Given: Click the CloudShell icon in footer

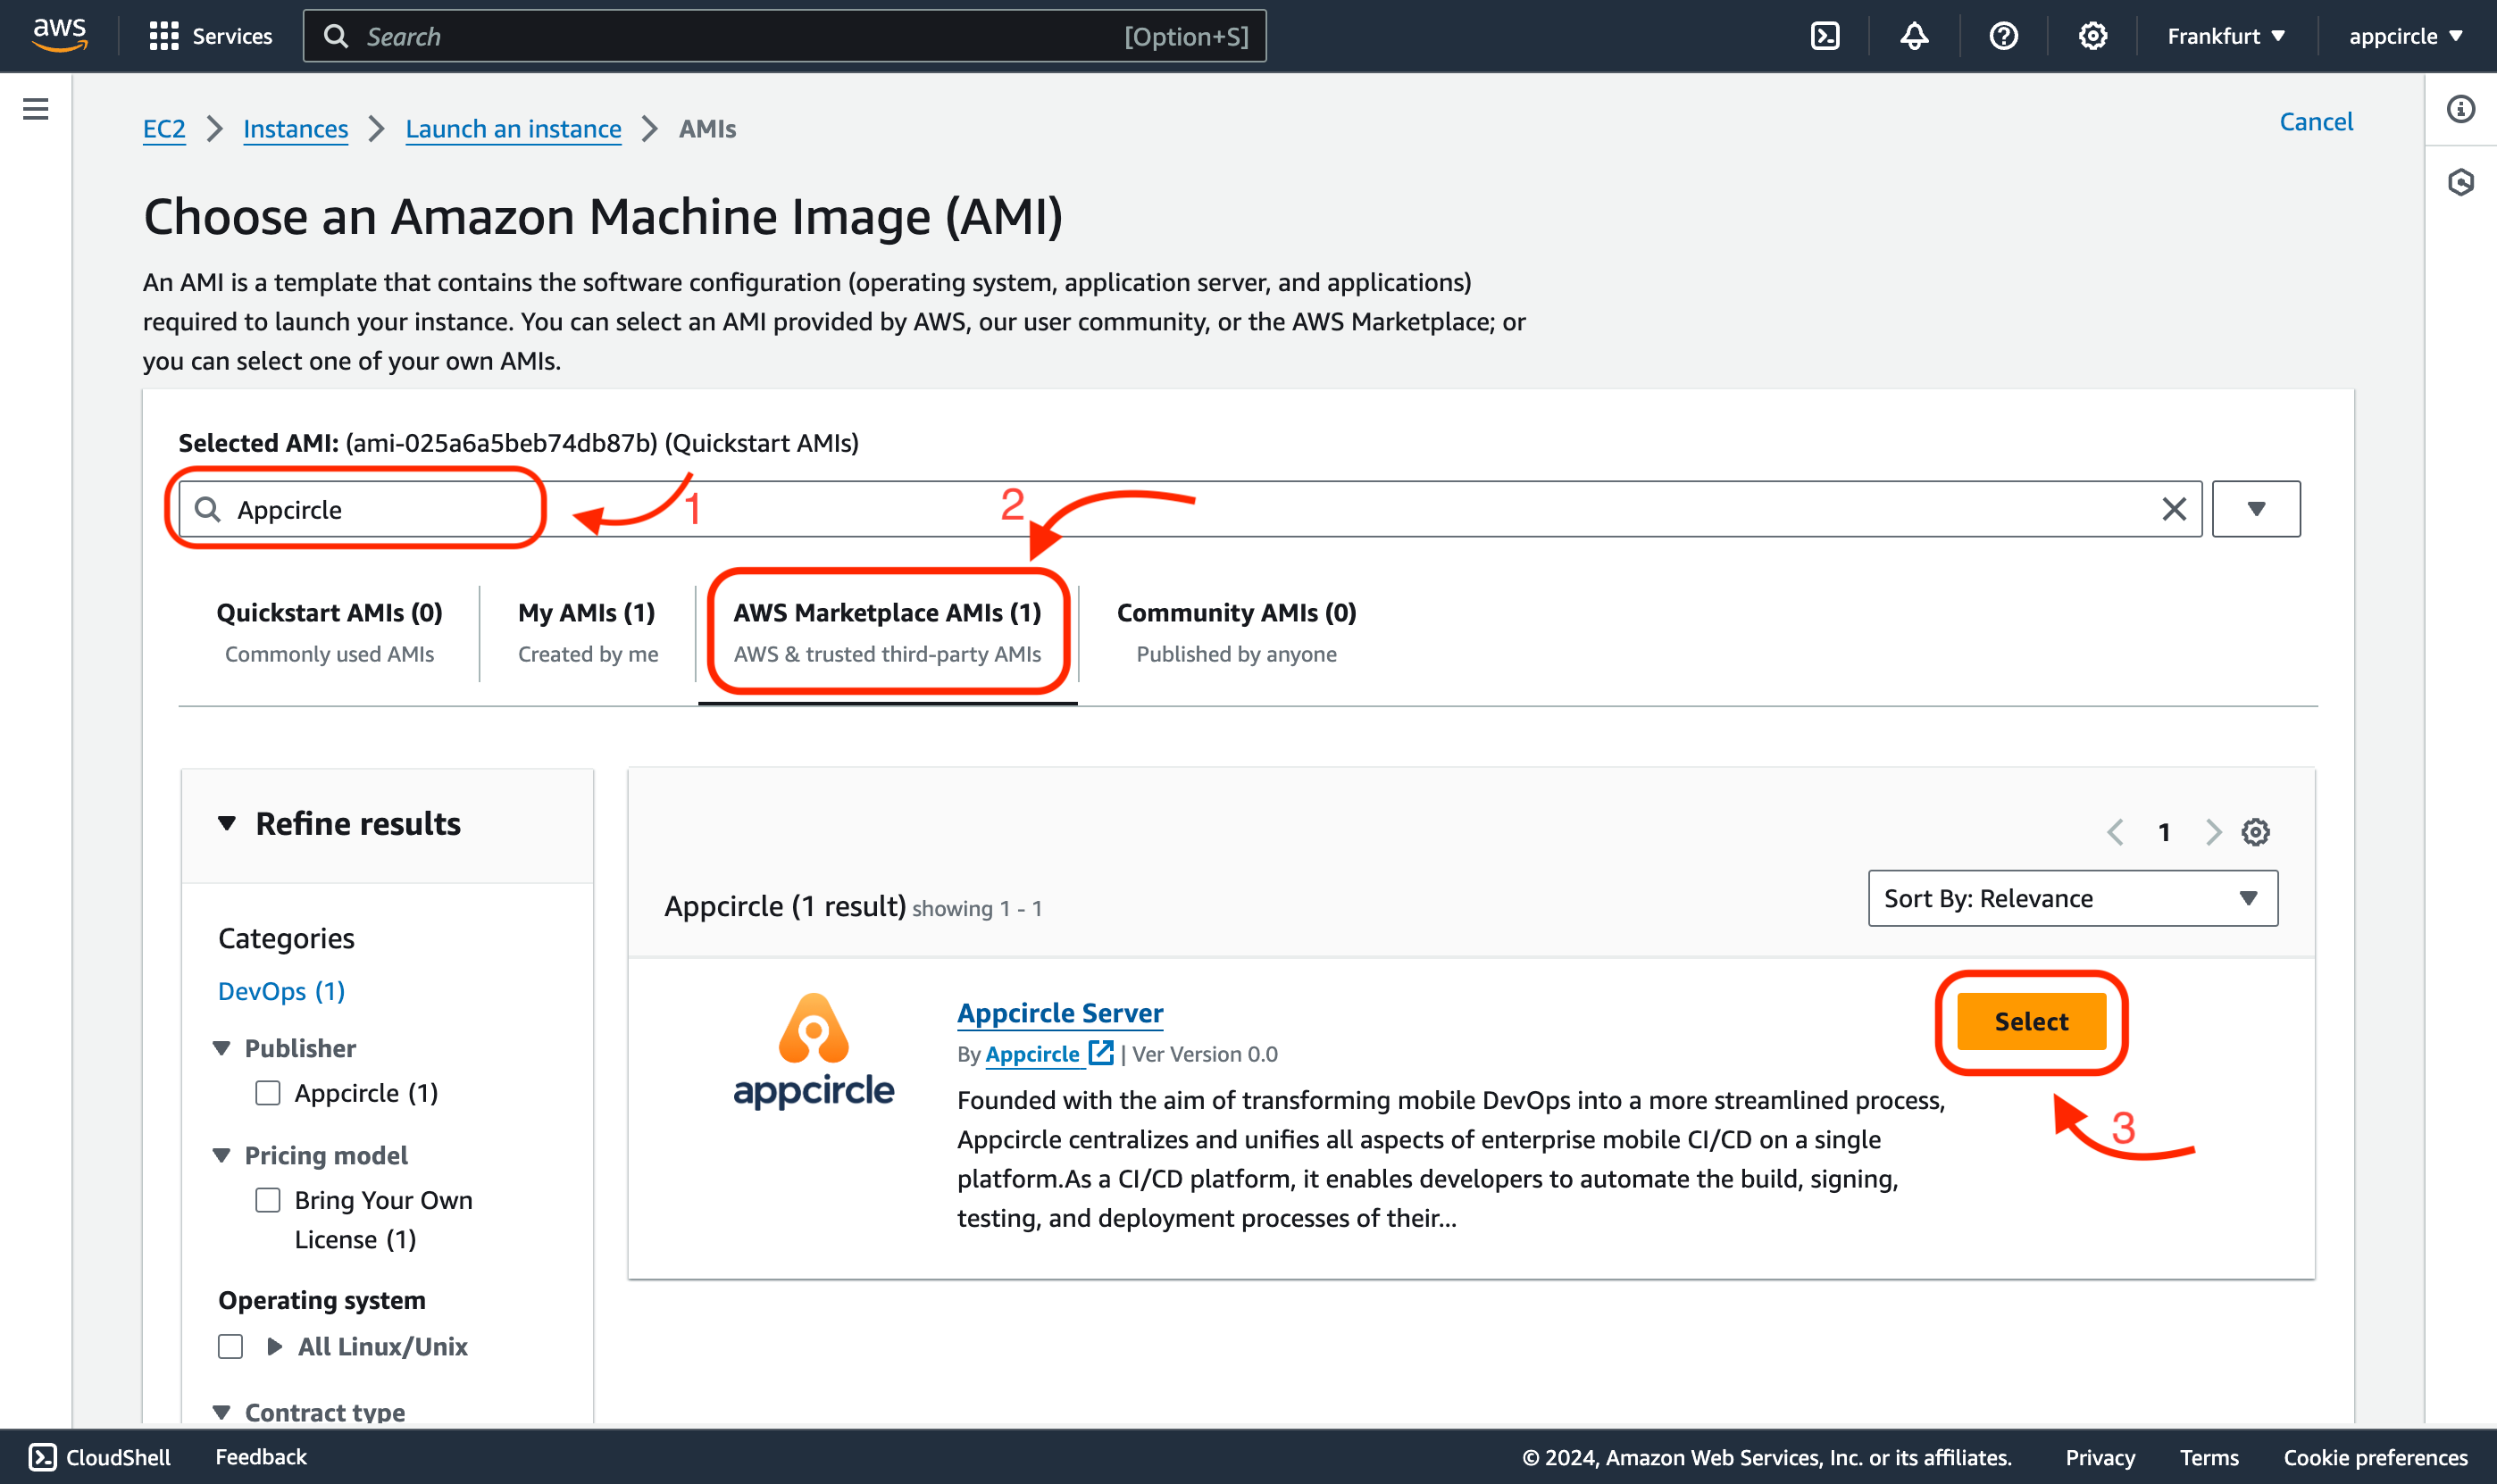Looking at the screenshot, I should (x=42, y=1457).
